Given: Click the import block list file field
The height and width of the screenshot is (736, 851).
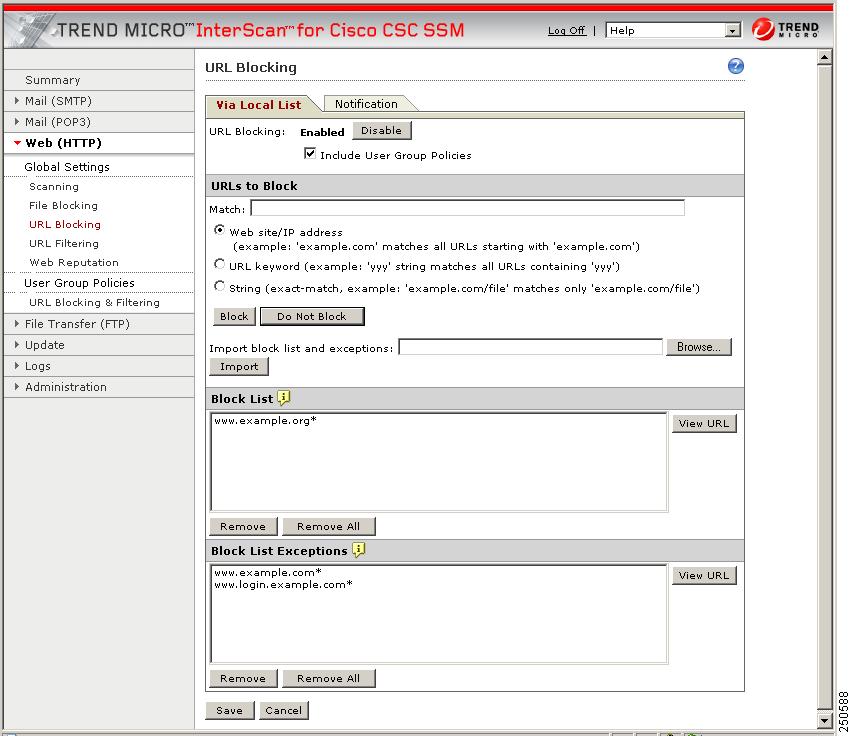Looking at the screenshot, I should 530,347.
